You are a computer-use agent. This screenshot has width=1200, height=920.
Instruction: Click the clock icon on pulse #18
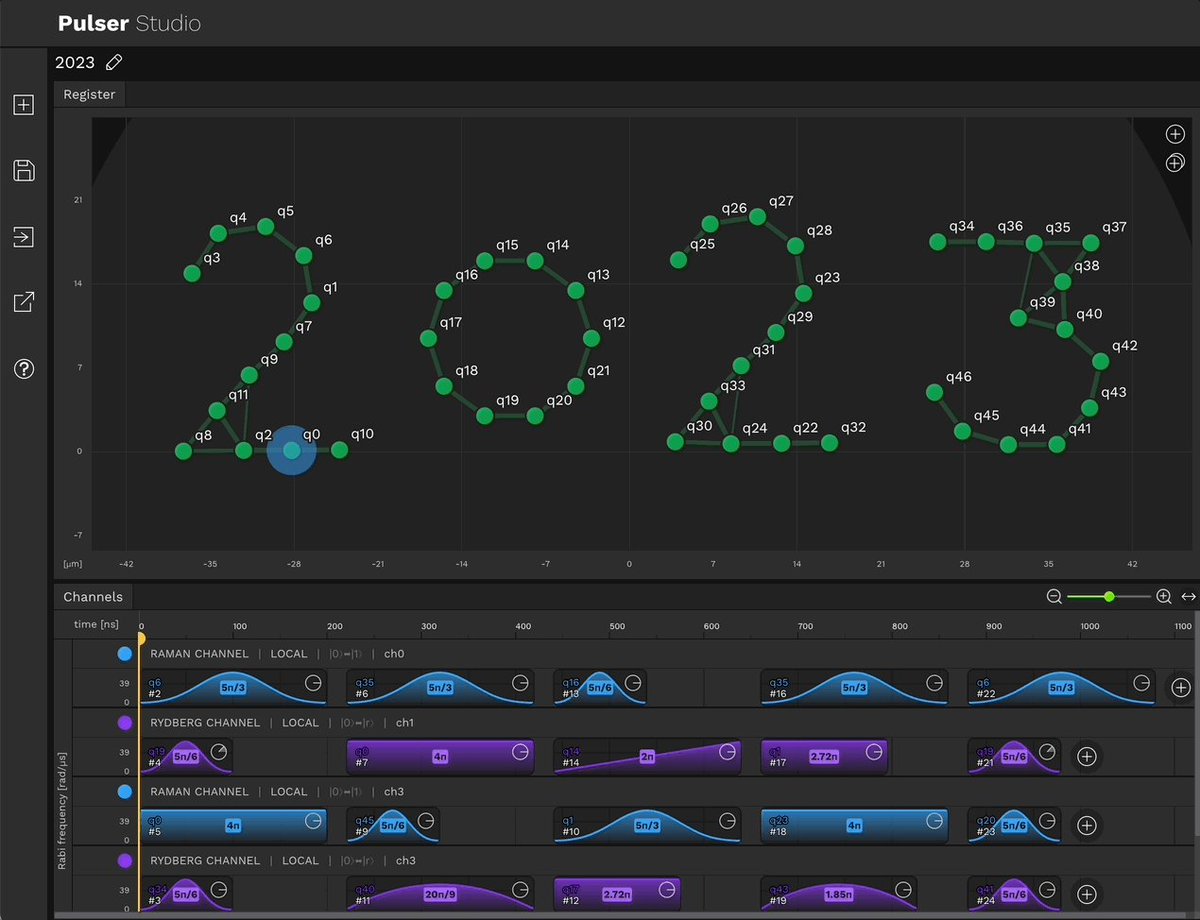coord(934,820)
